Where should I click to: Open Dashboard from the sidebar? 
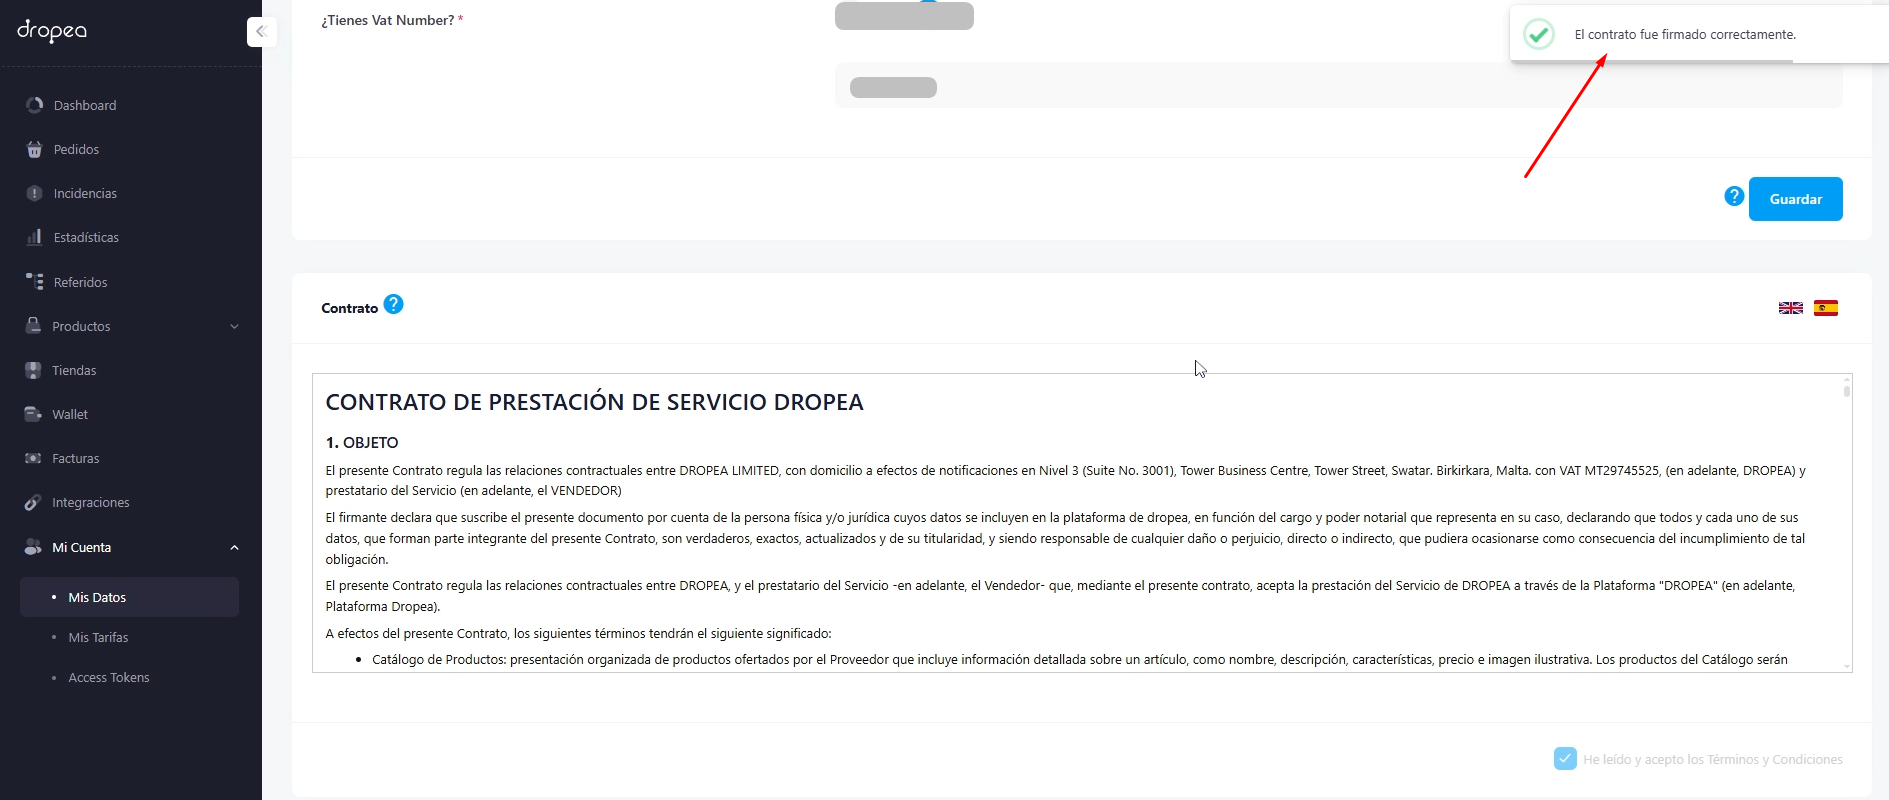tap(84, 105)
